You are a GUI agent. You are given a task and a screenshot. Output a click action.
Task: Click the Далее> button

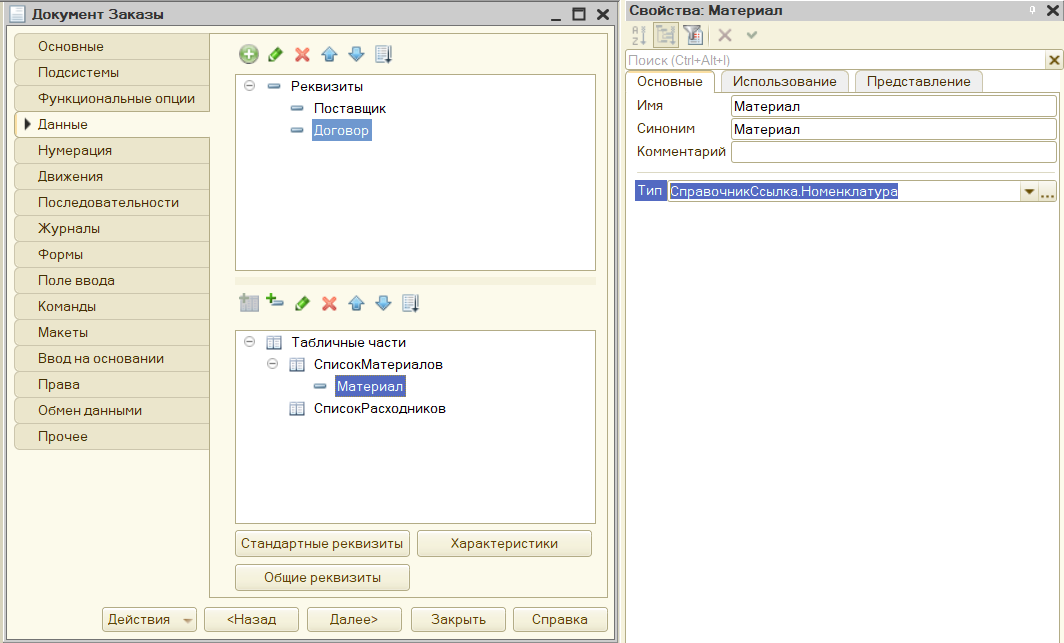click(x=354, y=619)
